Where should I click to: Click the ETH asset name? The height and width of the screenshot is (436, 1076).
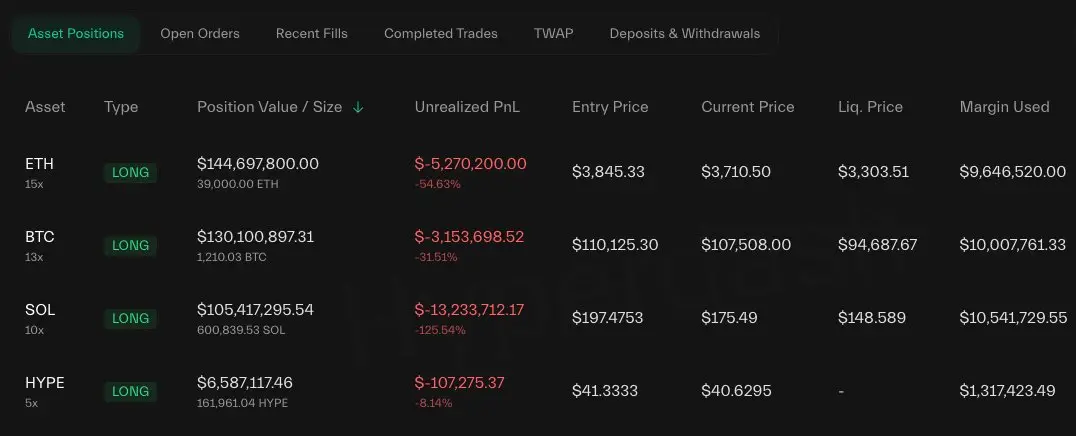coord(40,164)
